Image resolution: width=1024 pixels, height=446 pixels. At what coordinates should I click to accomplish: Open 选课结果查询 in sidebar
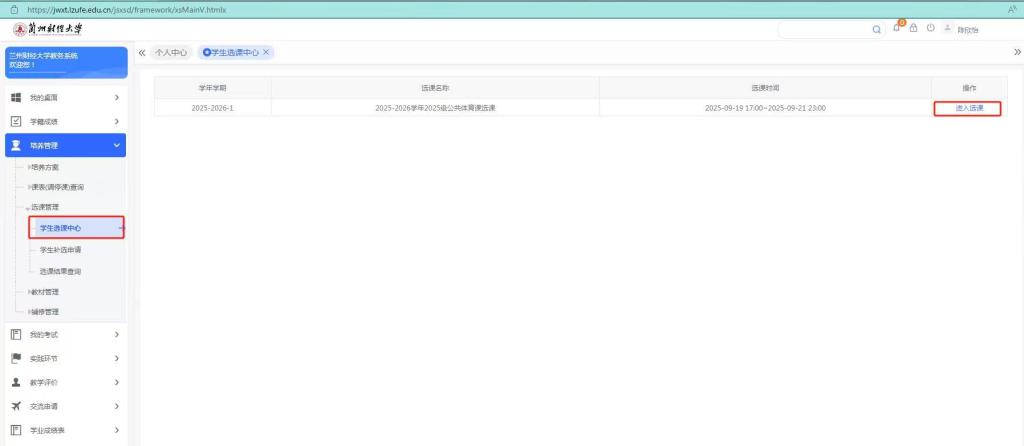(60, 271)
